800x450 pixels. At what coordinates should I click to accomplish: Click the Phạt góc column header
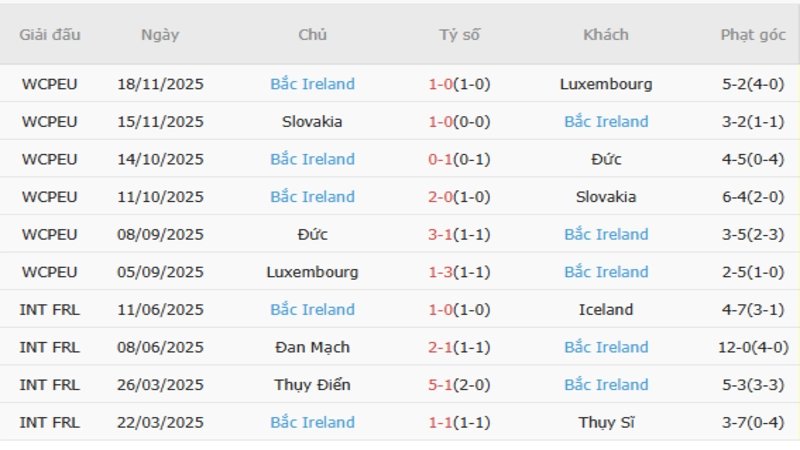pyautogui.click(x=752, y=34)
